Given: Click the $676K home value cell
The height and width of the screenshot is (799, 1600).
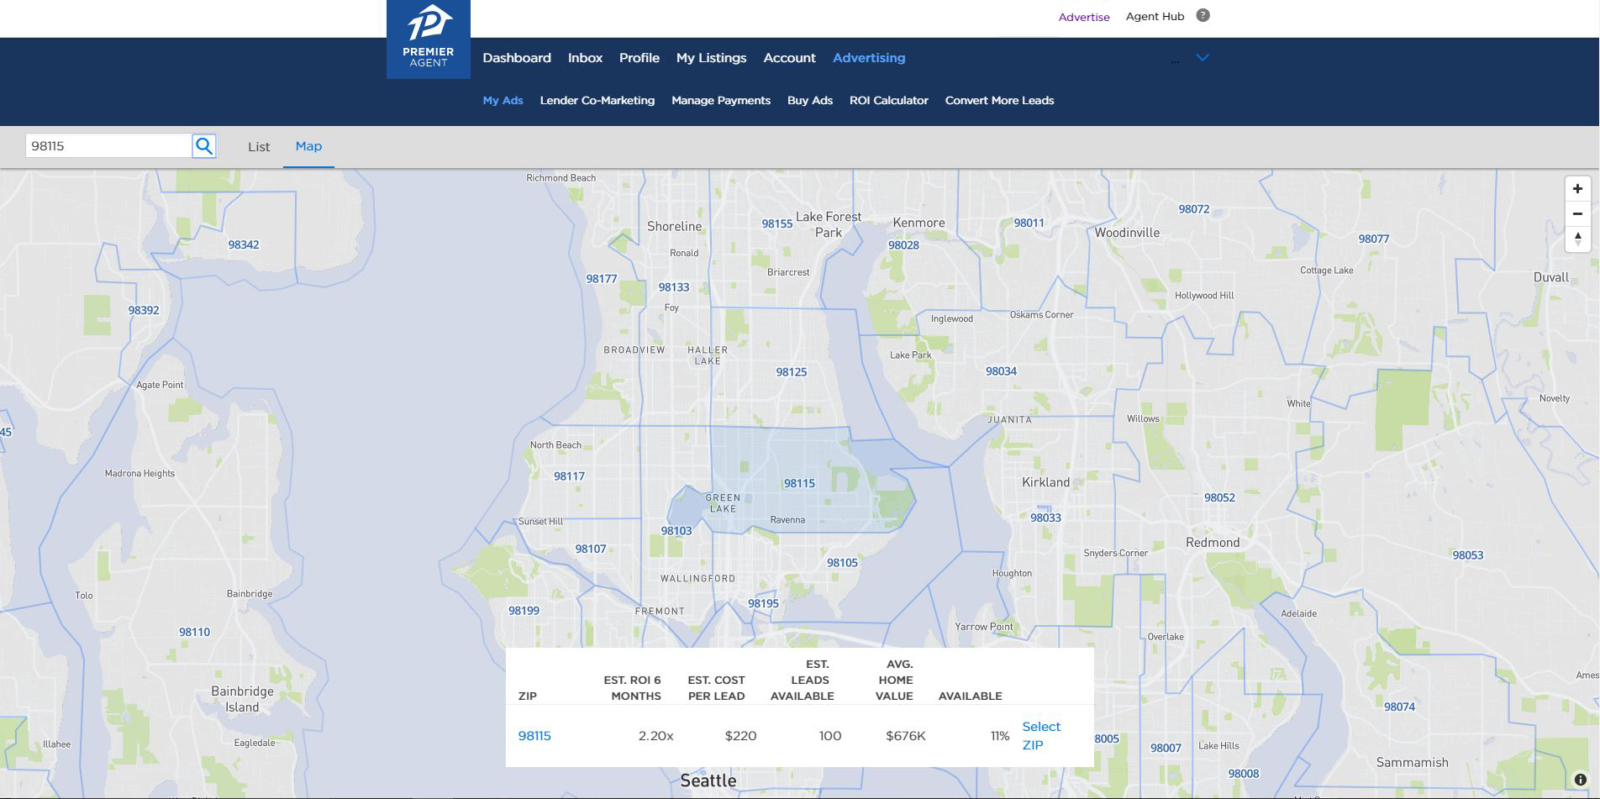Looking at the screenshot, I should pyautogui.click(x=906, y=736).
